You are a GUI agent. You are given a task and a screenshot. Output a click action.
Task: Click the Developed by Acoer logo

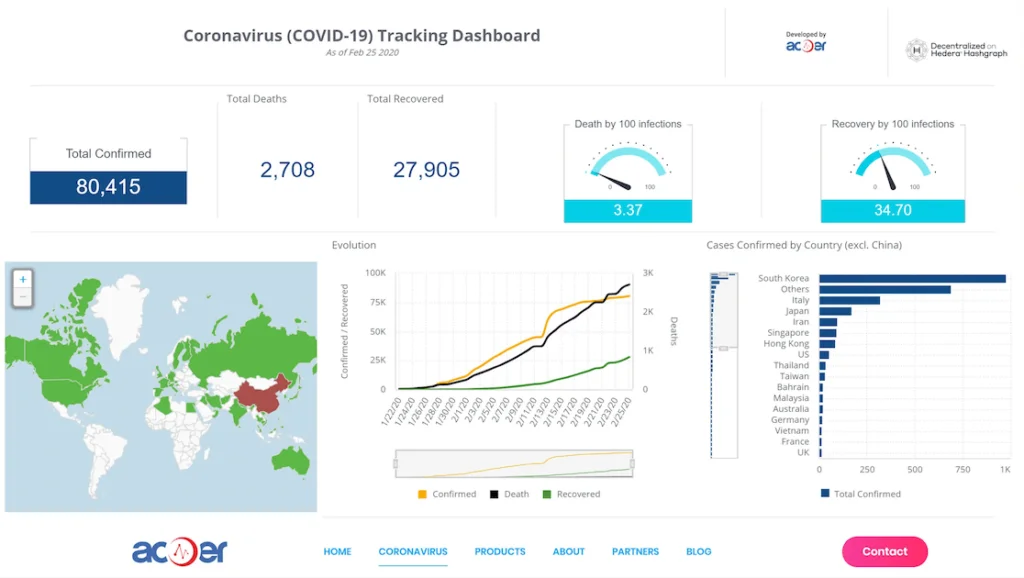click(806, 44)
